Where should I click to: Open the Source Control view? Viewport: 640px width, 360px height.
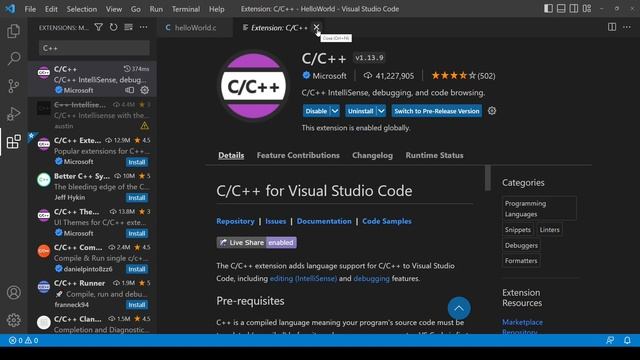[x=13, y=86]
